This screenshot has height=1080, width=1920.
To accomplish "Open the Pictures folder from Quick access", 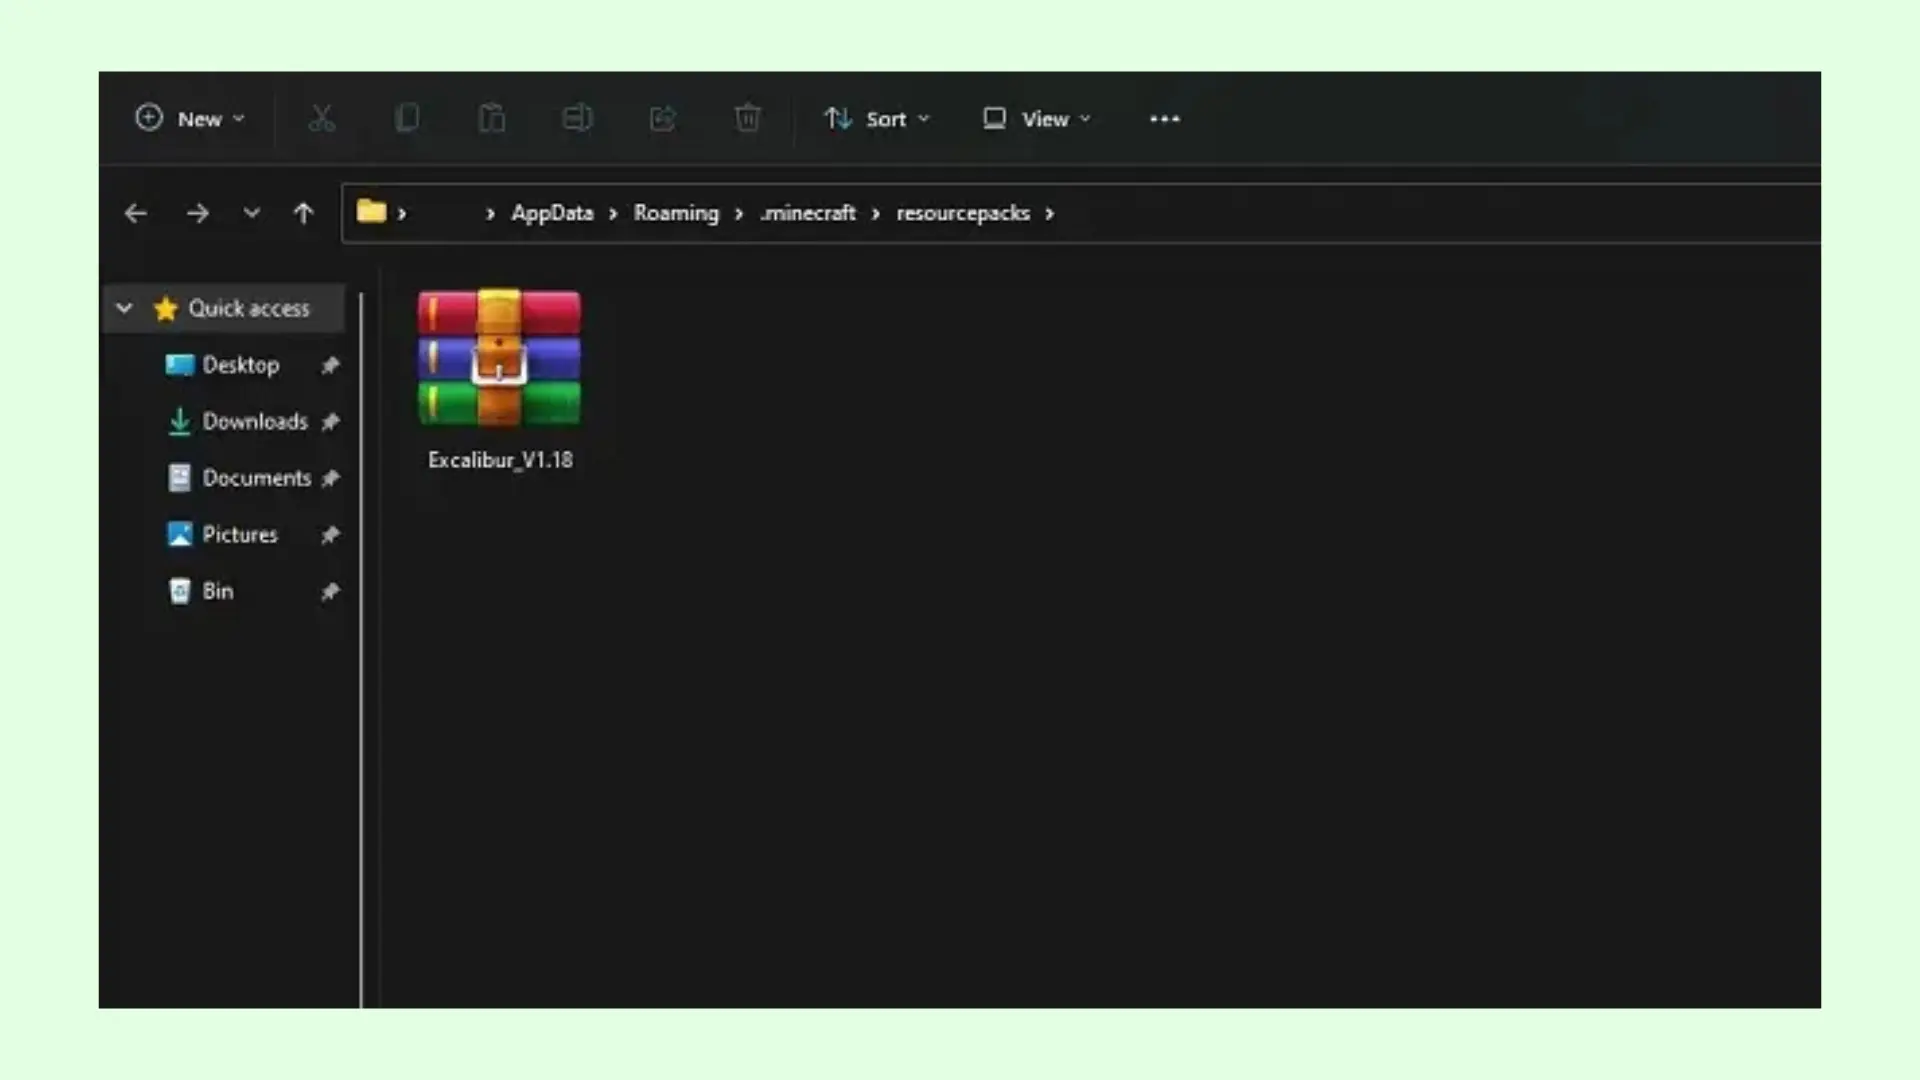I will [239, 534].
